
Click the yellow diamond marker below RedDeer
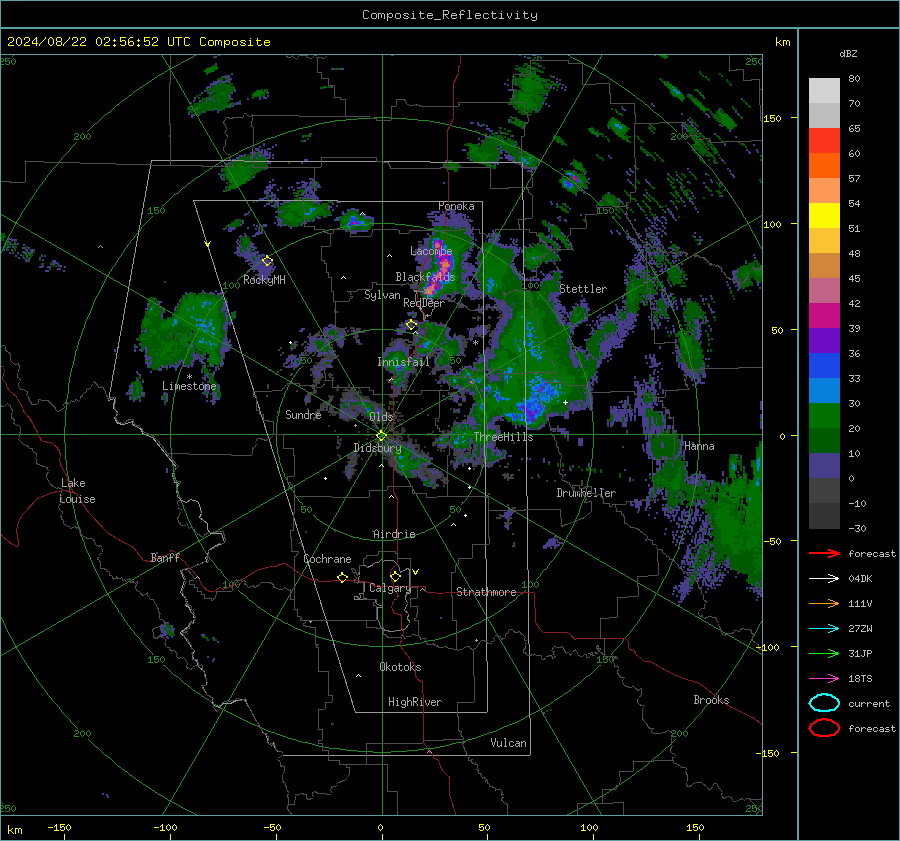(411, 325)
